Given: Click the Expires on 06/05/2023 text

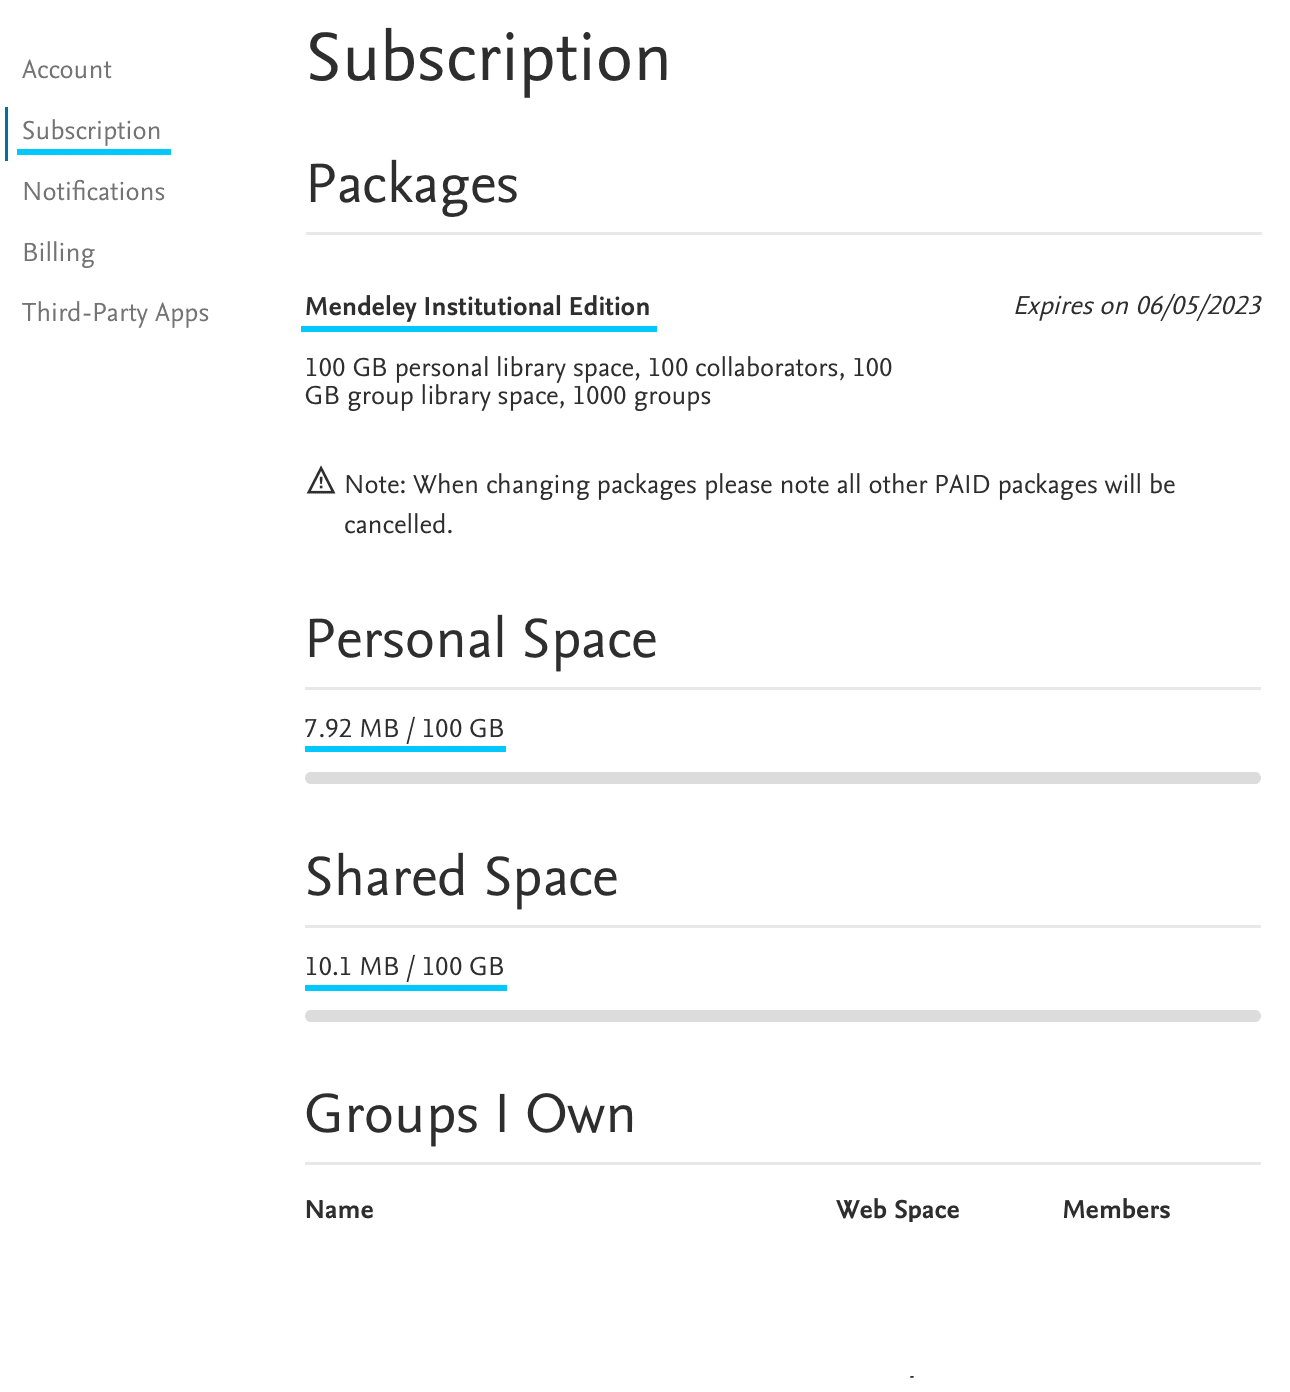Looking at the screenshot, I should coord(1138,306).
